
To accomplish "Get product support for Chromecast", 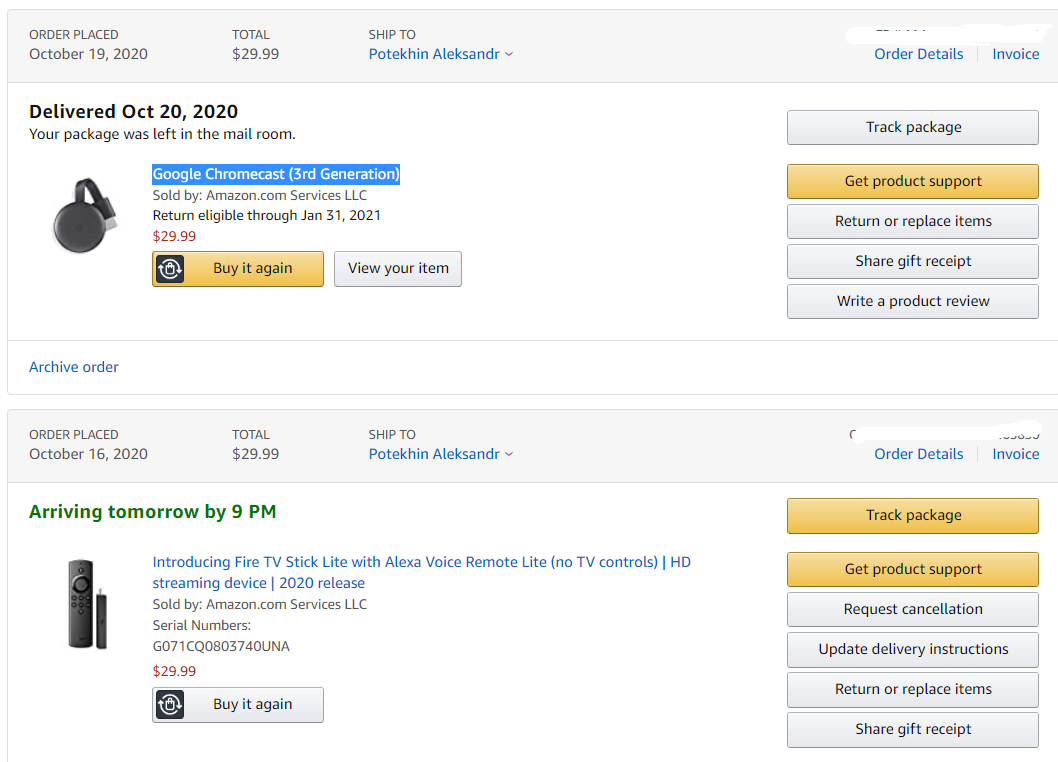I will [912, 181].
